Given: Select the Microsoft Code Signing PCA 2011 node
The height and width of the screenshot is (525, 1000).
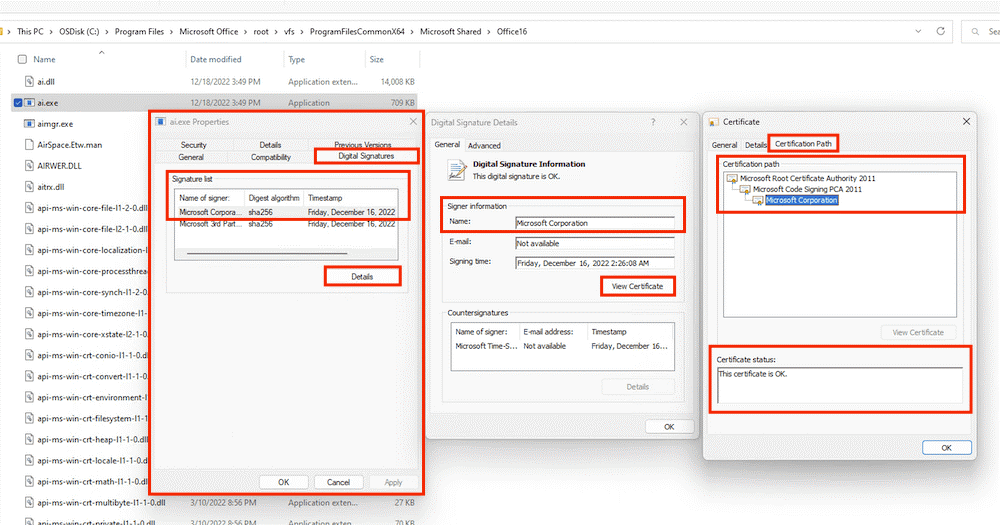Looking at the screenshot, I should (807, 189).
